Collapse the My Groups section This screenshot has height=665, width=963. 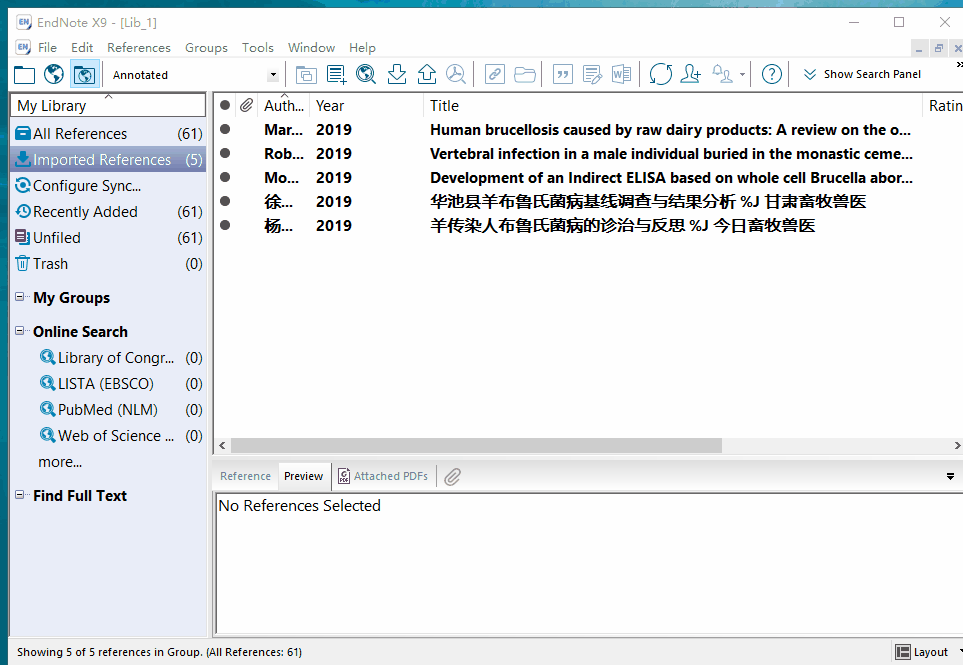[20, 297]
